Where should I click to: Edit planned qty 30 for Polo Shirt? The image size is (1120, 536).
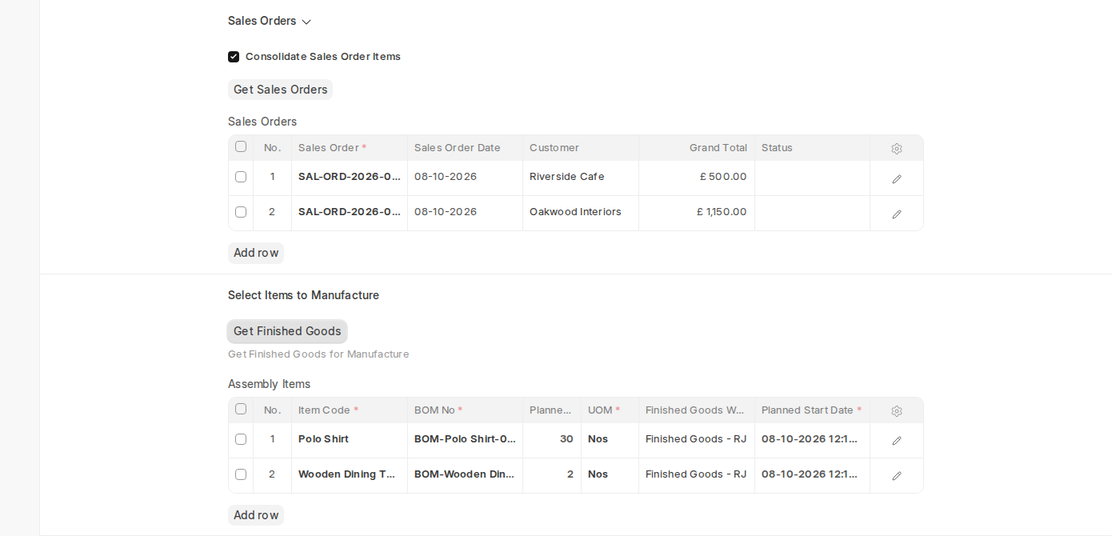coord(552,439)
